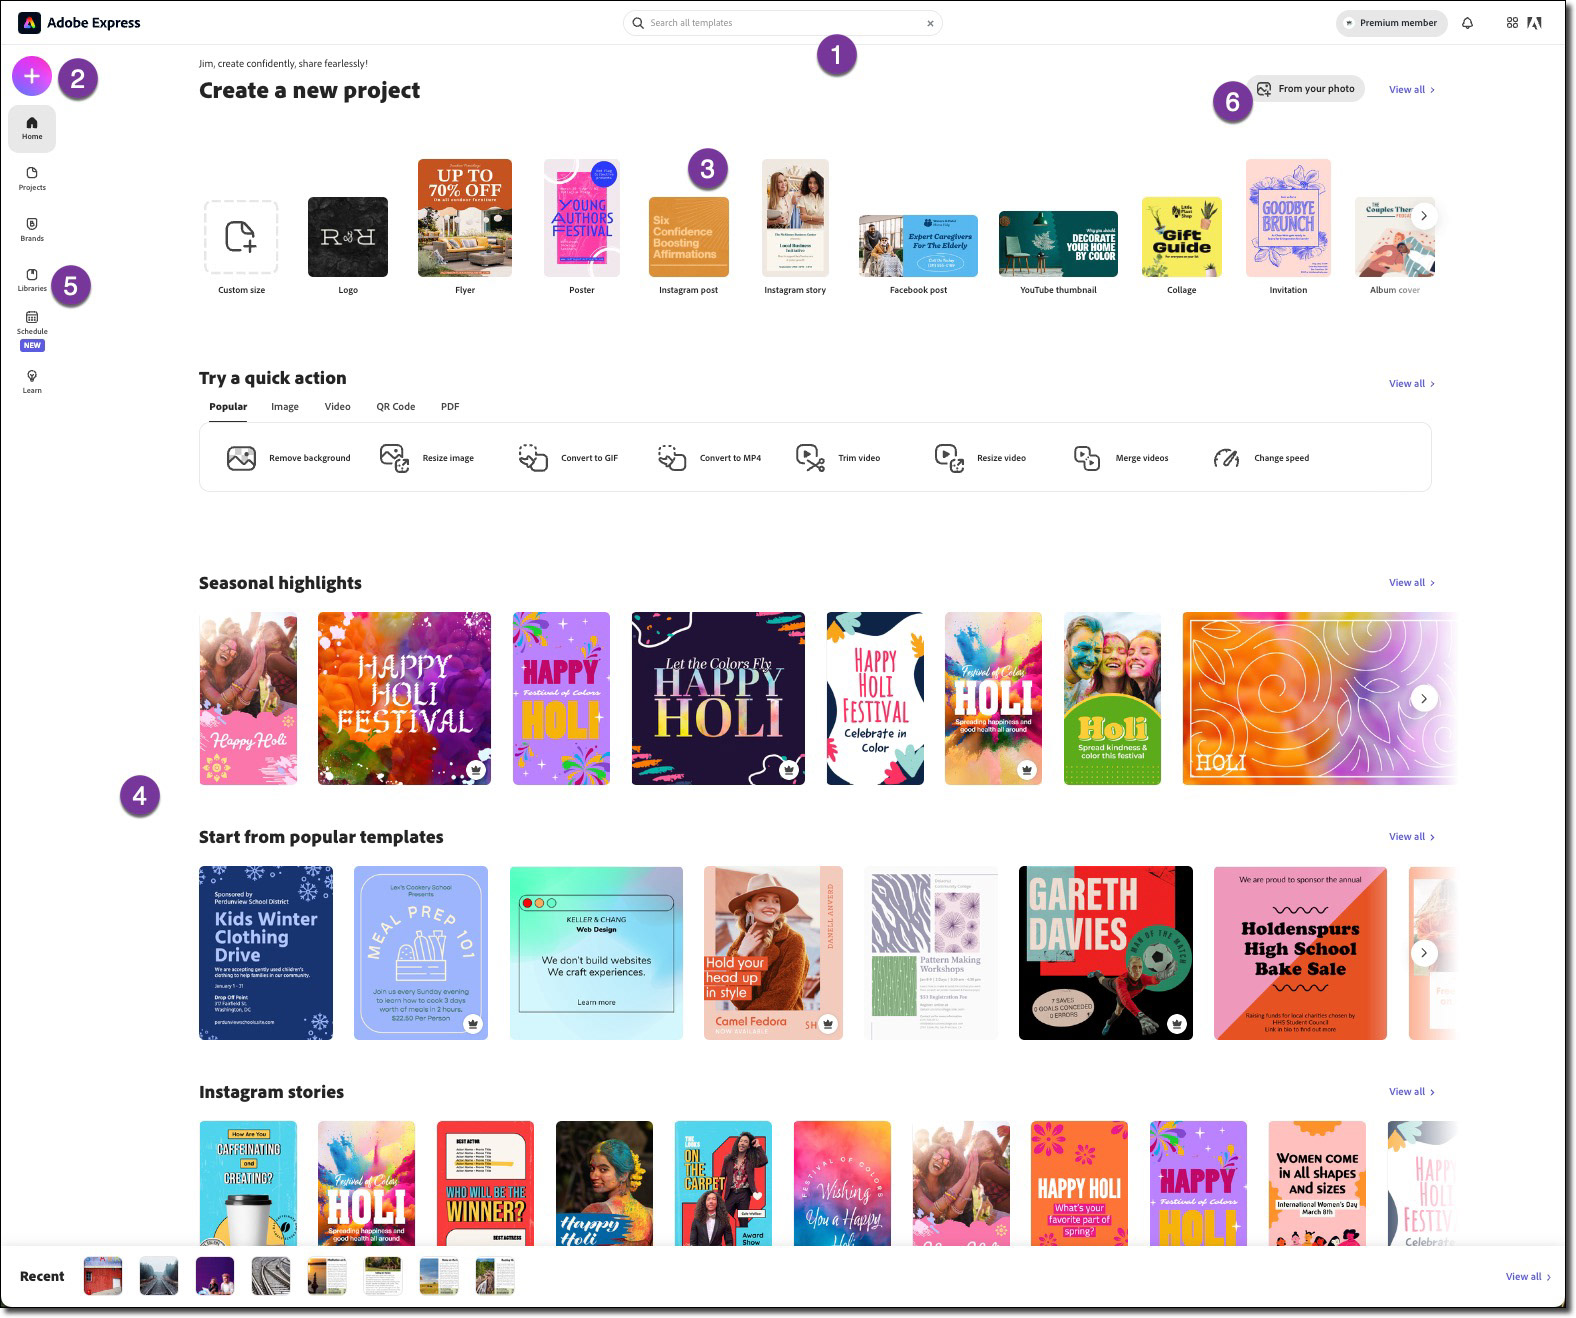This screenshot has width=1576, height=1318.
Task: Switch to the QR Code tab
Action: click(x=395, y=407)
